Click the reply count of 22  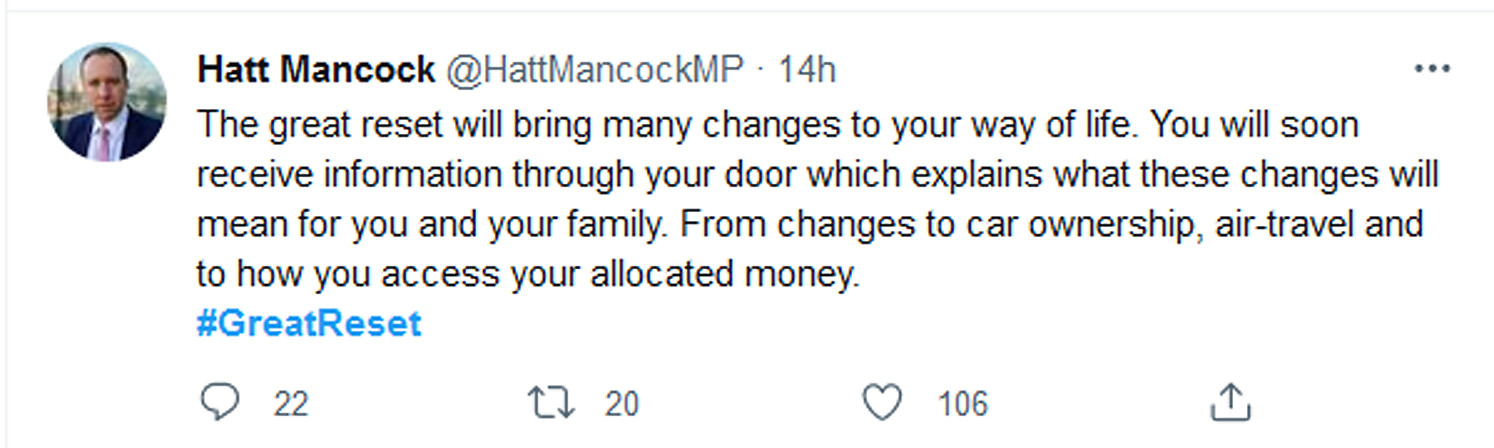(291, 404)
